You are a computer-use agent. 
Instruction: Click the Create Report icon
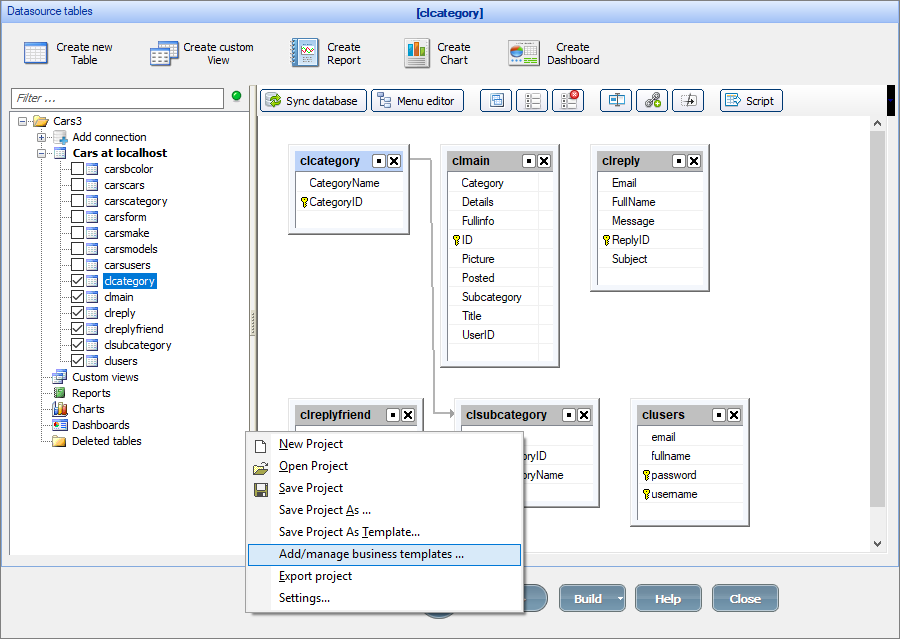304,54
